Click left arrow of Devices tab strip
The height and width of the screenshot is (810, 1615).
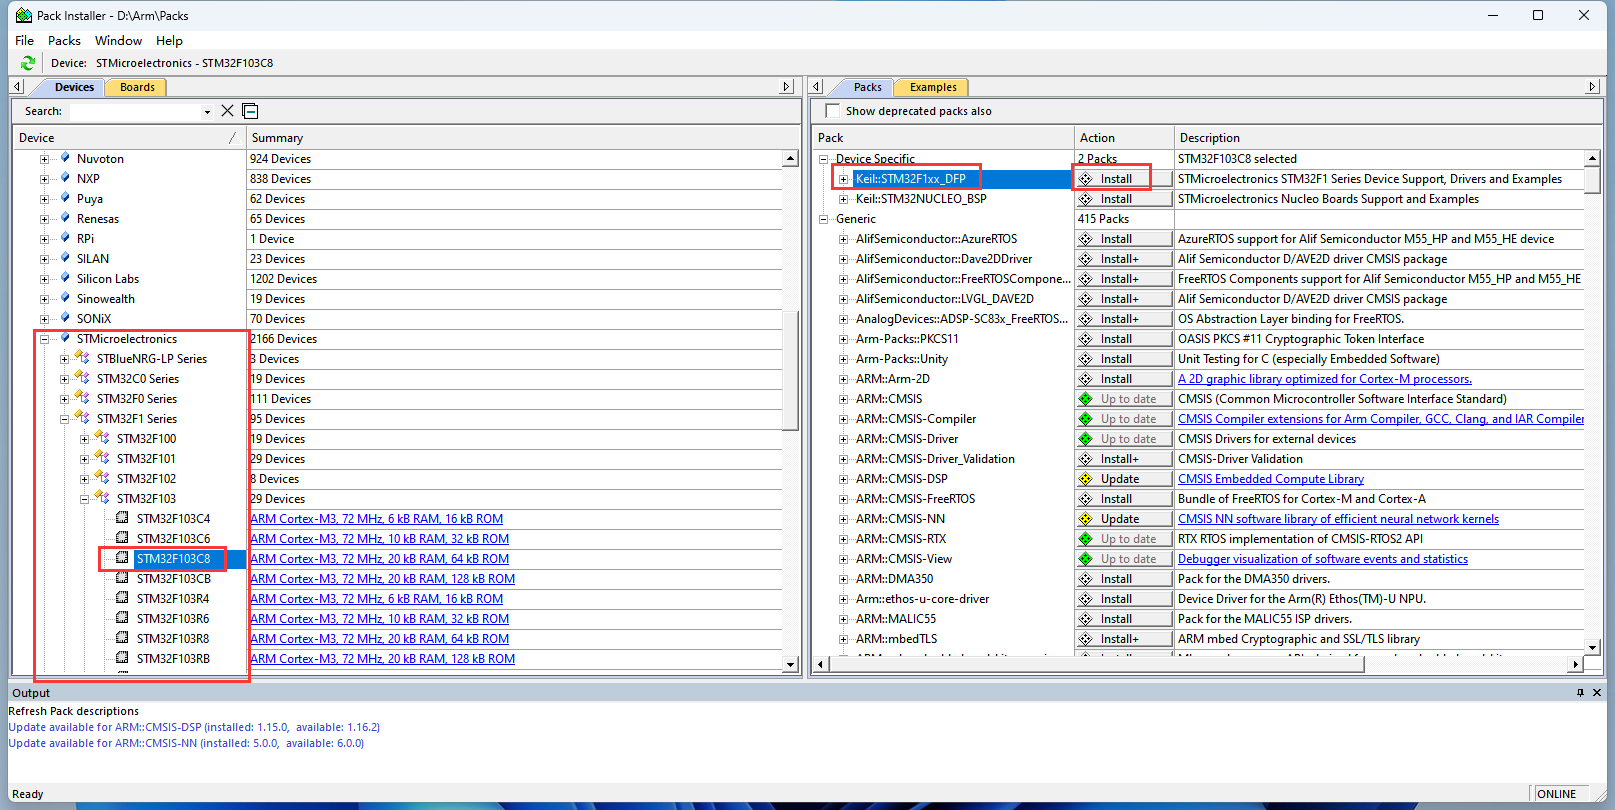coord(19,87)
